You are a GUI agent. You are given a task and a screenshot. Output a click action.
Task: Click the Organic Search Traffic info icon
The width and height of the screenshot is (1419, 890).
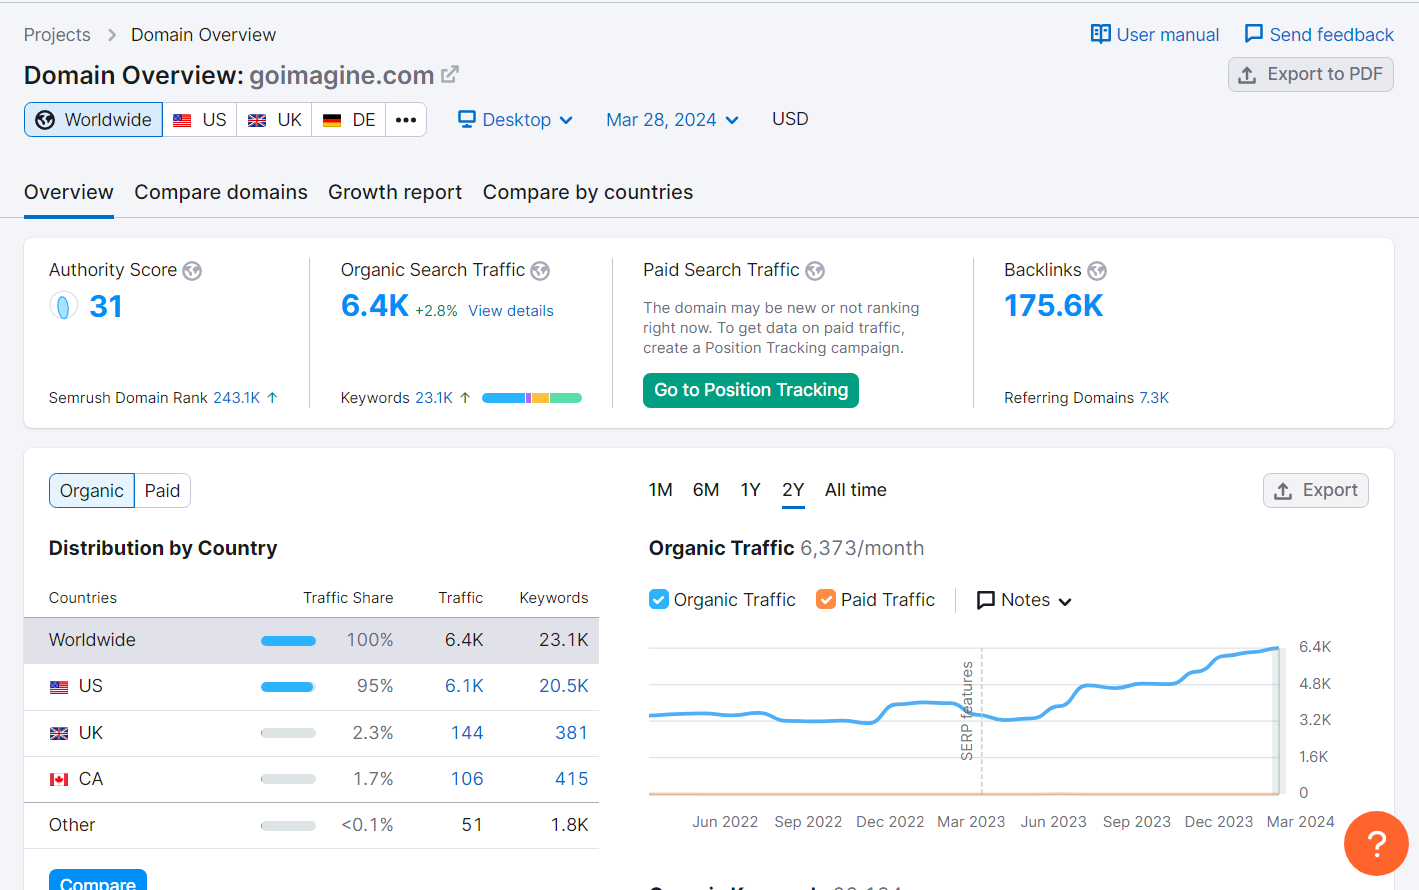540,270
